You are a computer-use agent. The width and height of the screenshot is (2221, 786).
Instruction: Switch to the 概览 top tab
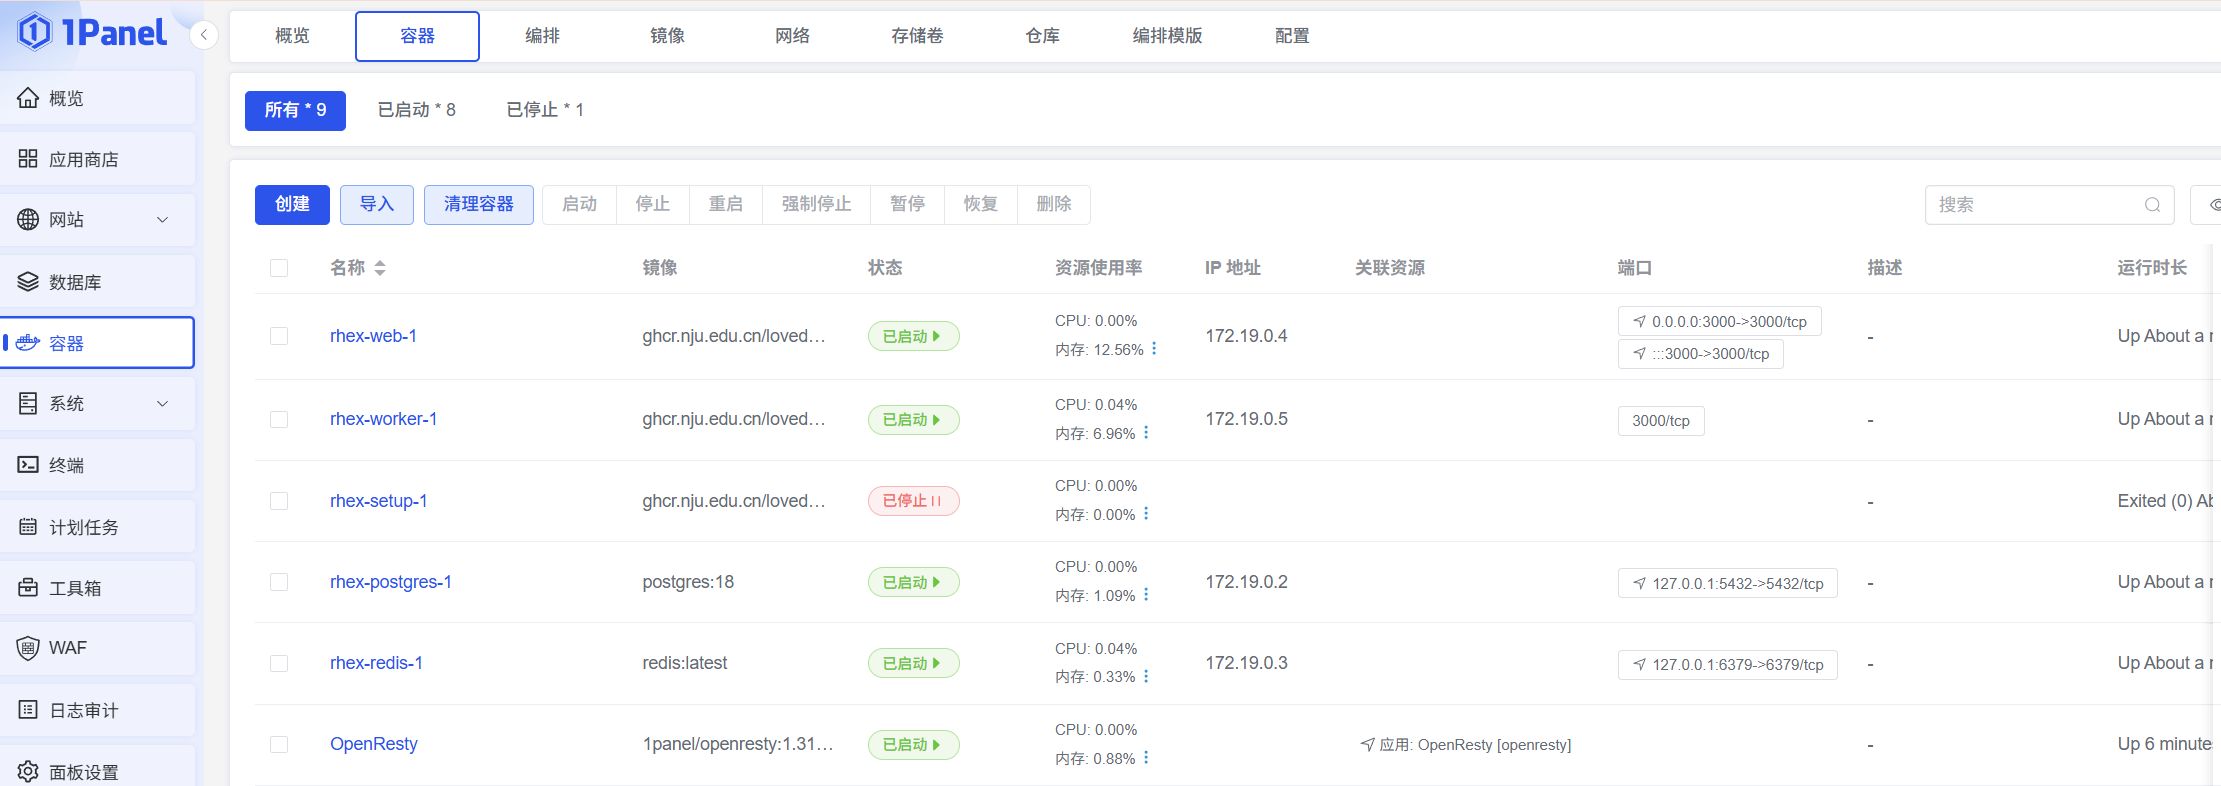pos(292,36)
